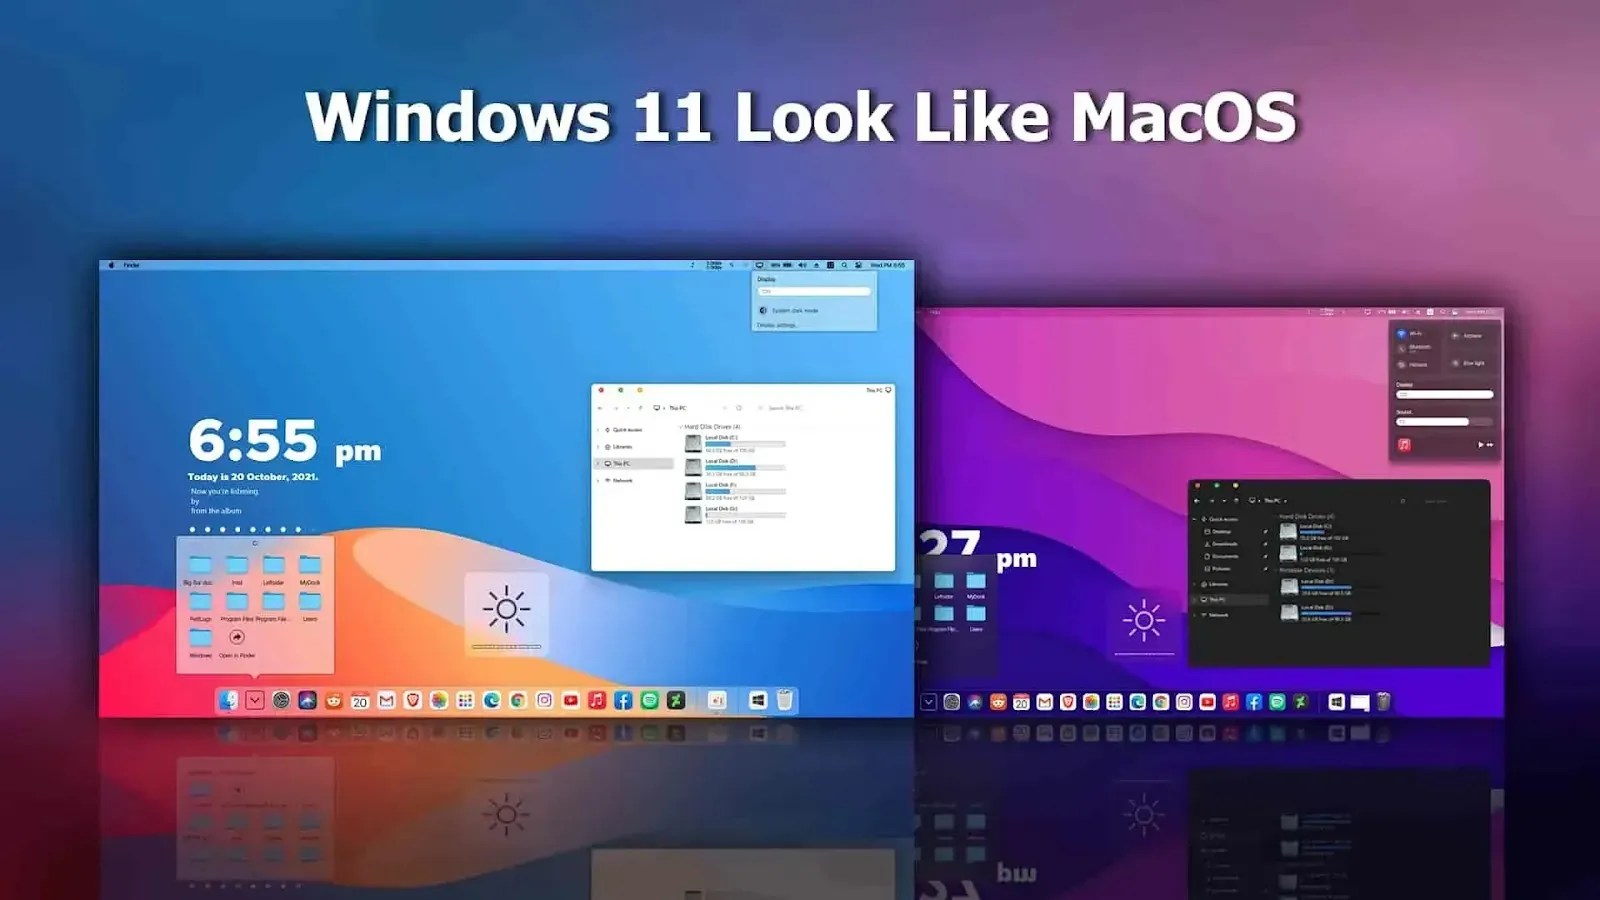This screenshot has height=900, width=1600.
Task: Toggle Wi-Fi in the right control center
Action: [1402, 333]
